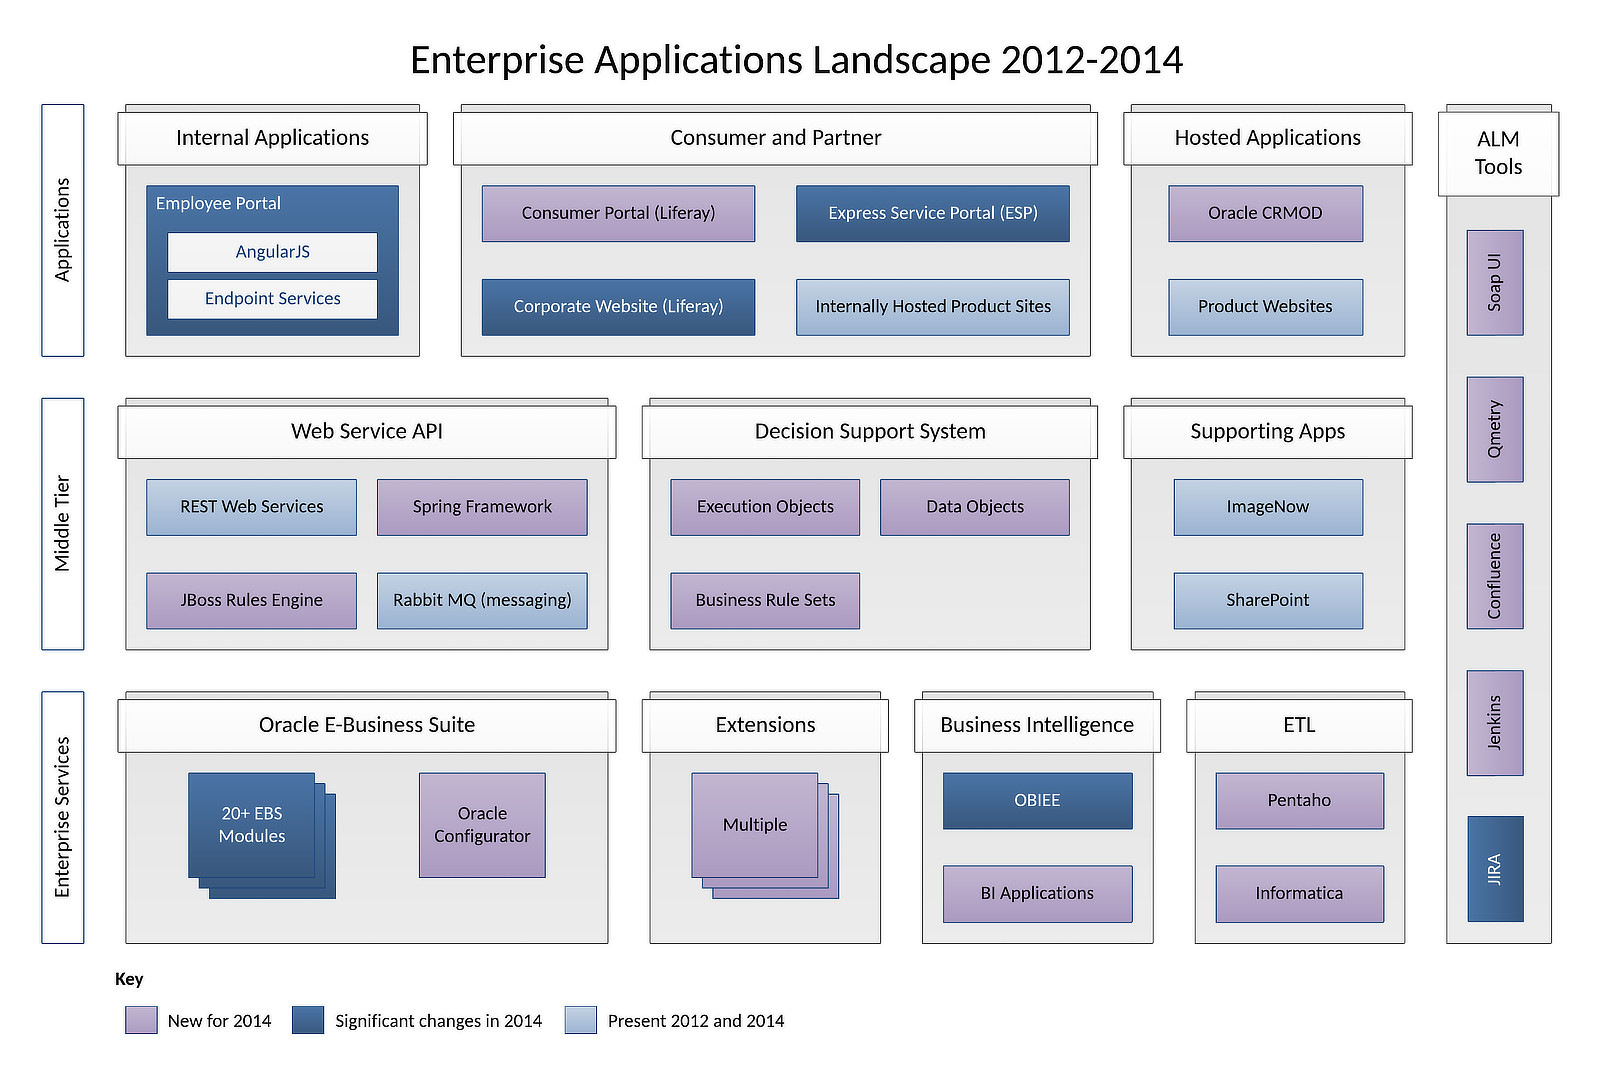The width and height of the screenshot is (1602, 1080).
Task: Click the Execution Objects box
Action: click(x=765, y=507)
